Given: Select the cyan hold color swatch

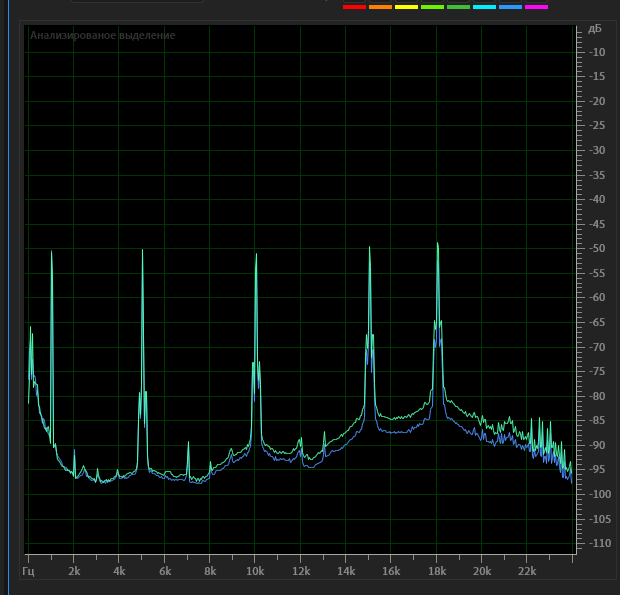Looking at the screenshot, I should 484,7.
